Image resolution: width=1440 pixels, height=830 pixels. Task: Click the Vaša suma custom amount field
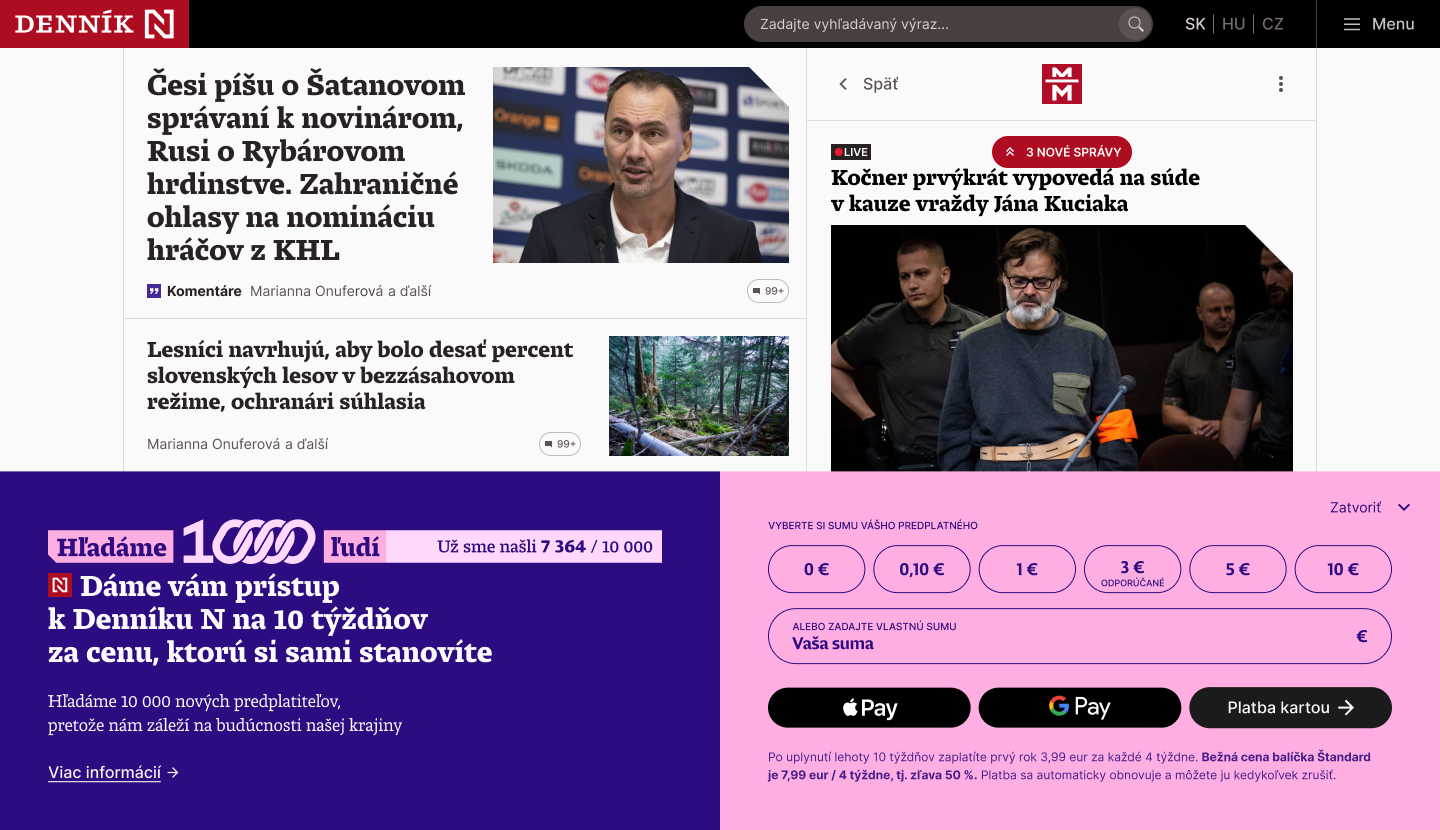tap(1080, 636)
